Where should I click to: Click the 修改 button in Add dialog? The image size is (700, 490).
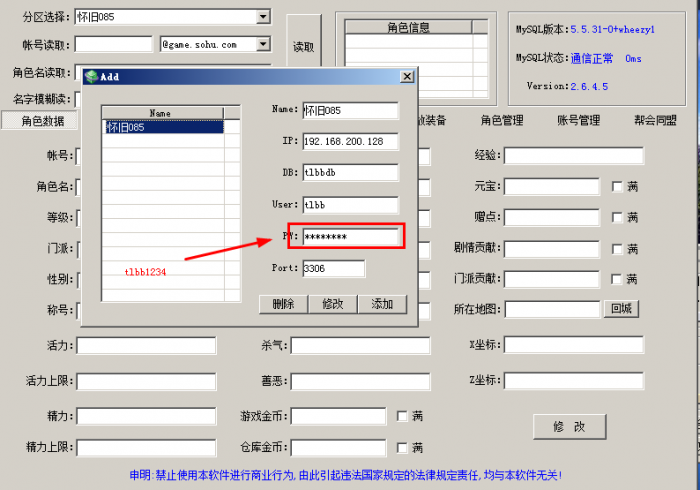(333, 304)
